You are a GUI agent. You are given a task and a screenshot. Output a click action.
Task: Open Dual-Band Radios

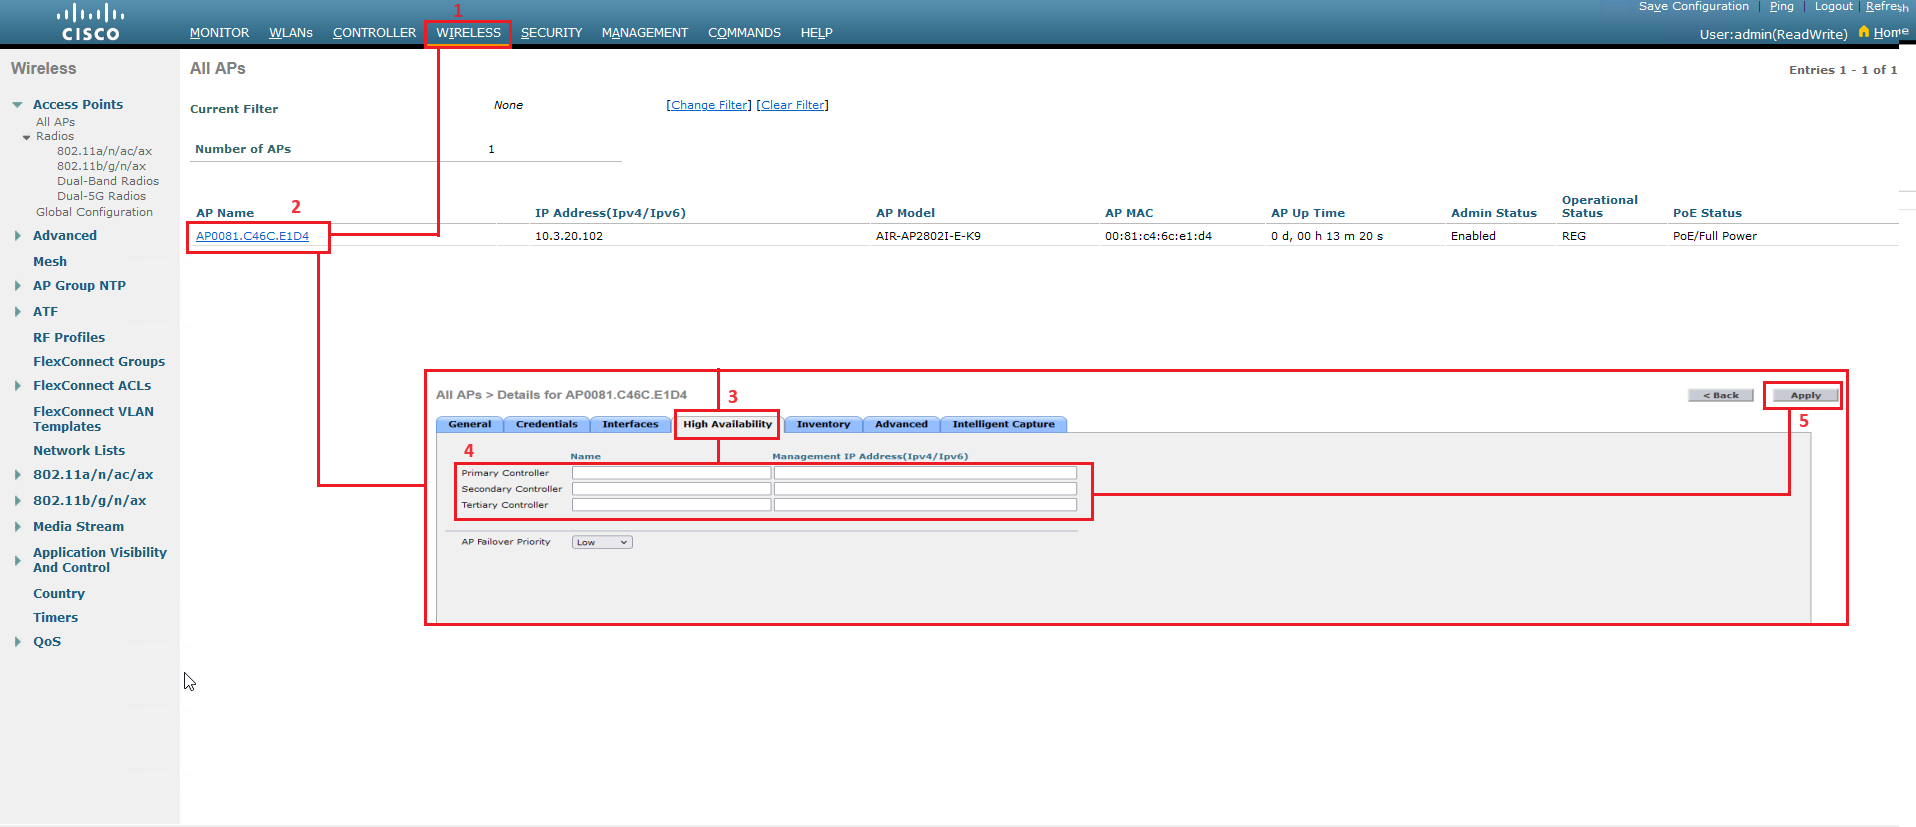[108, 181]
